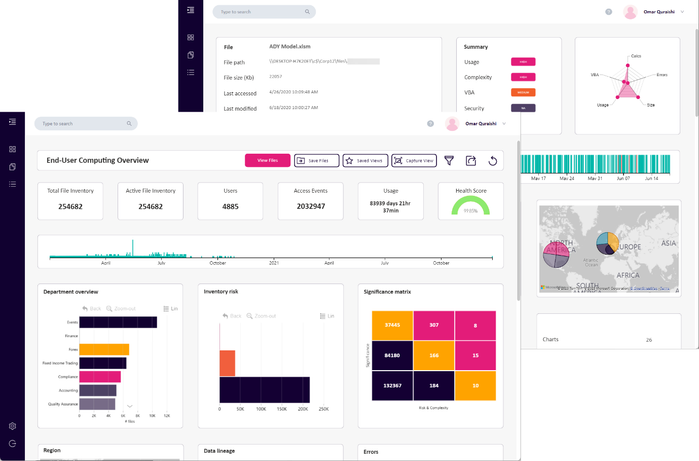Image resolution: width=699 pixels, height=461 pixels.
Task: Open settings gear in the sidebar
Action: pyautogui.click(x=12, y=426)
